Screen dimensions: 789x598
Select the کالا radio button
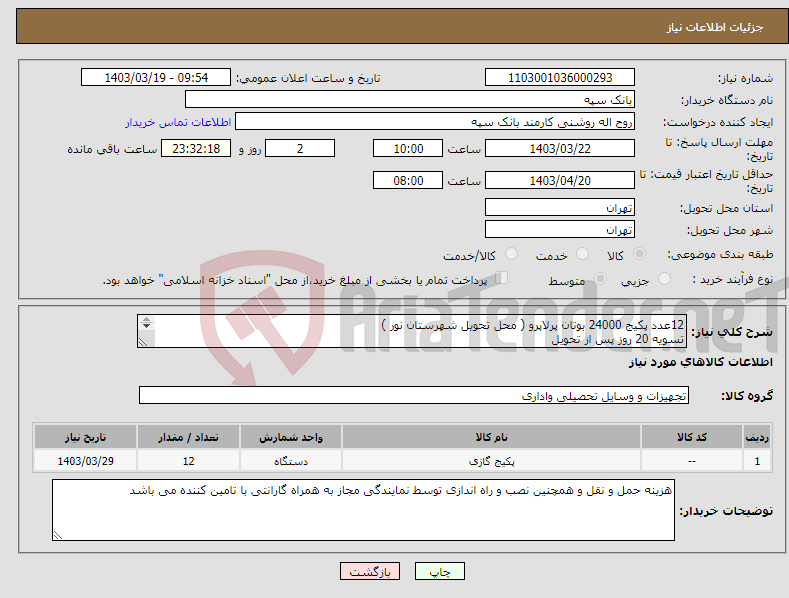[639, 254]
